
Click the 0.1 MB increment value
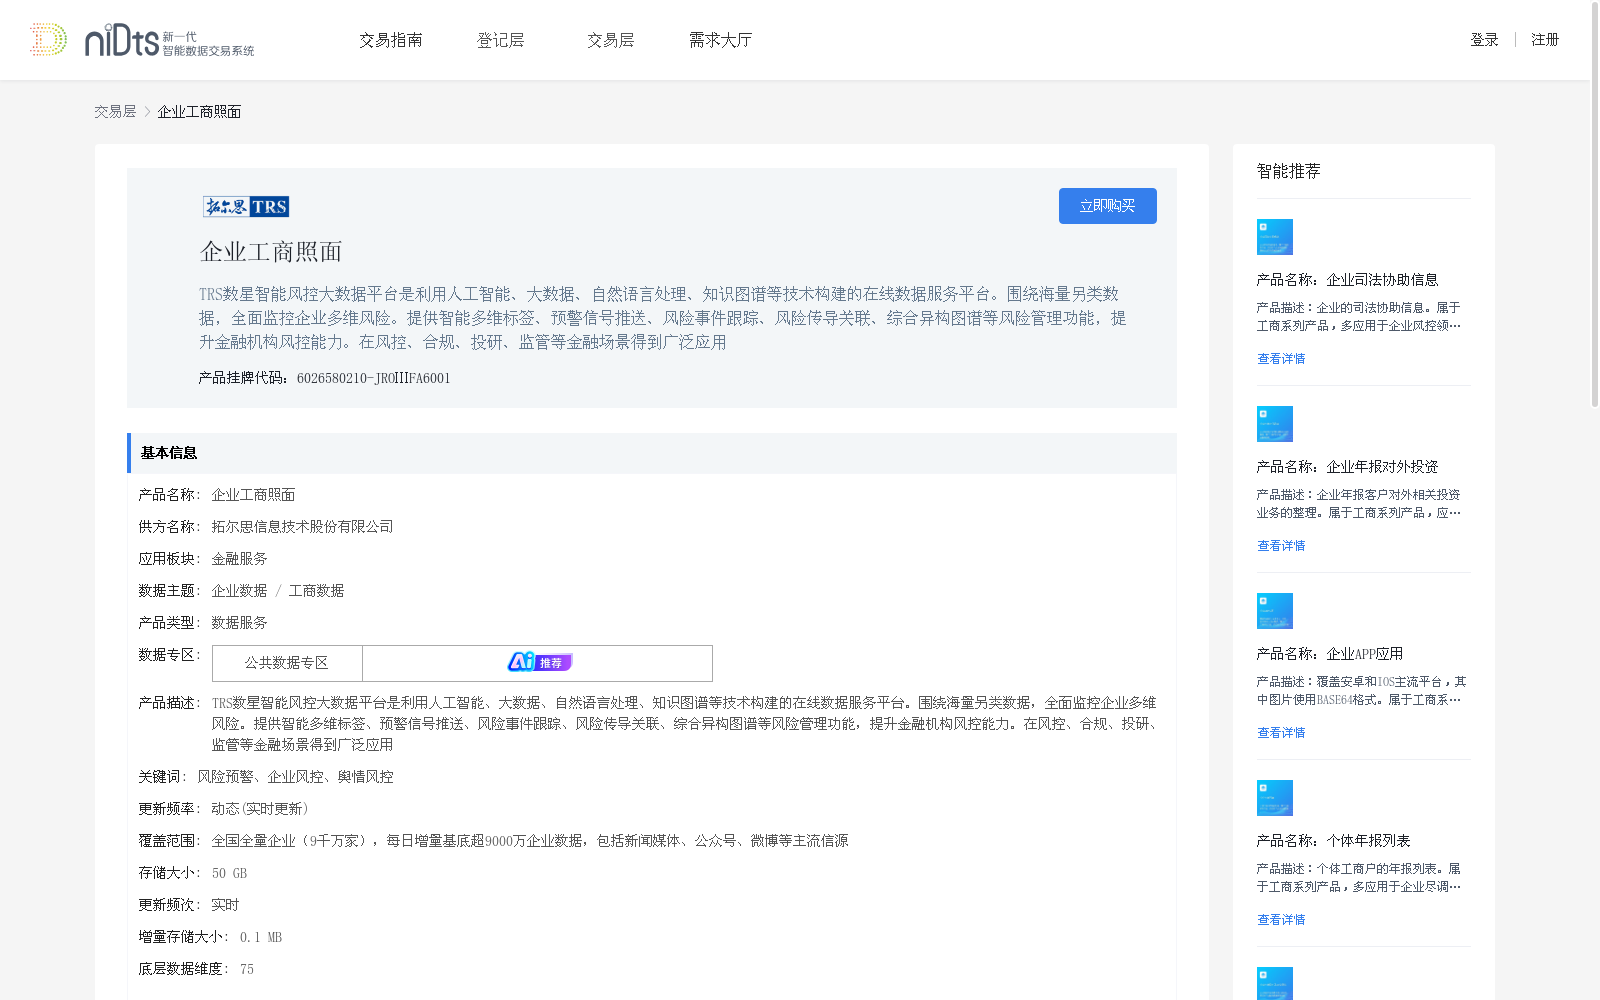[x=261, y=937]
